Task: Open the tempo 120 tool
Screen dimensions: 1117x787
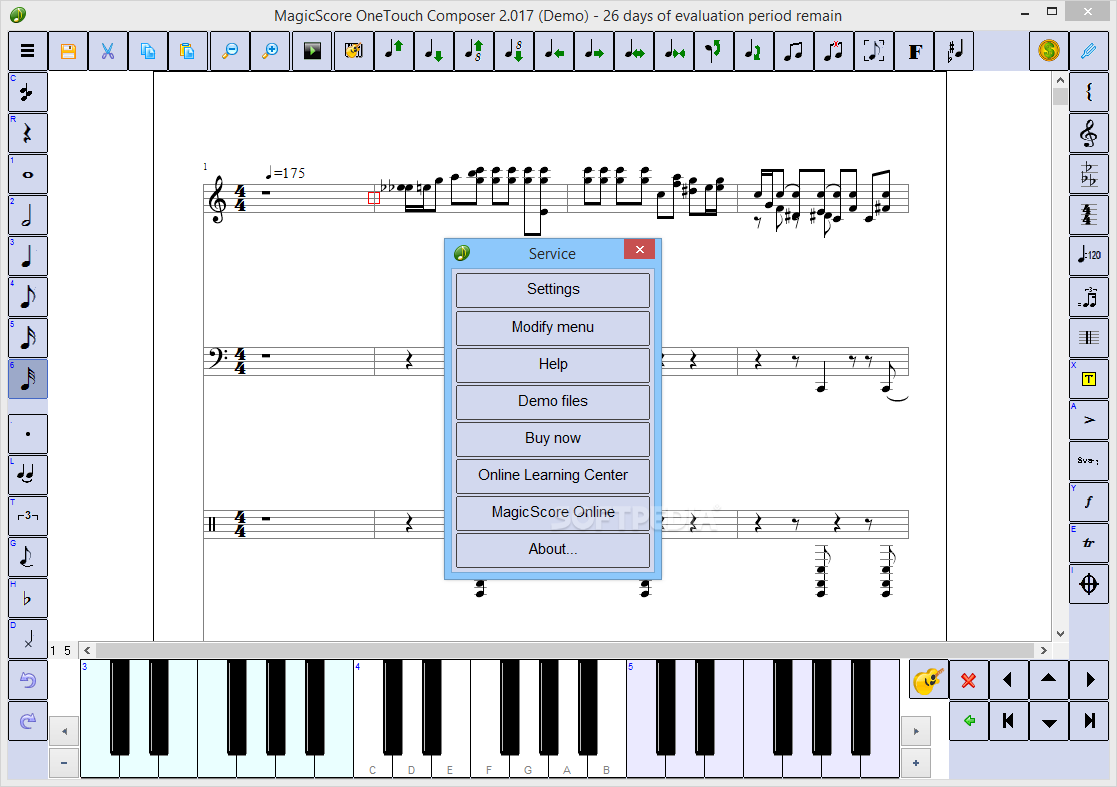Action: [x=1089, y=256]
